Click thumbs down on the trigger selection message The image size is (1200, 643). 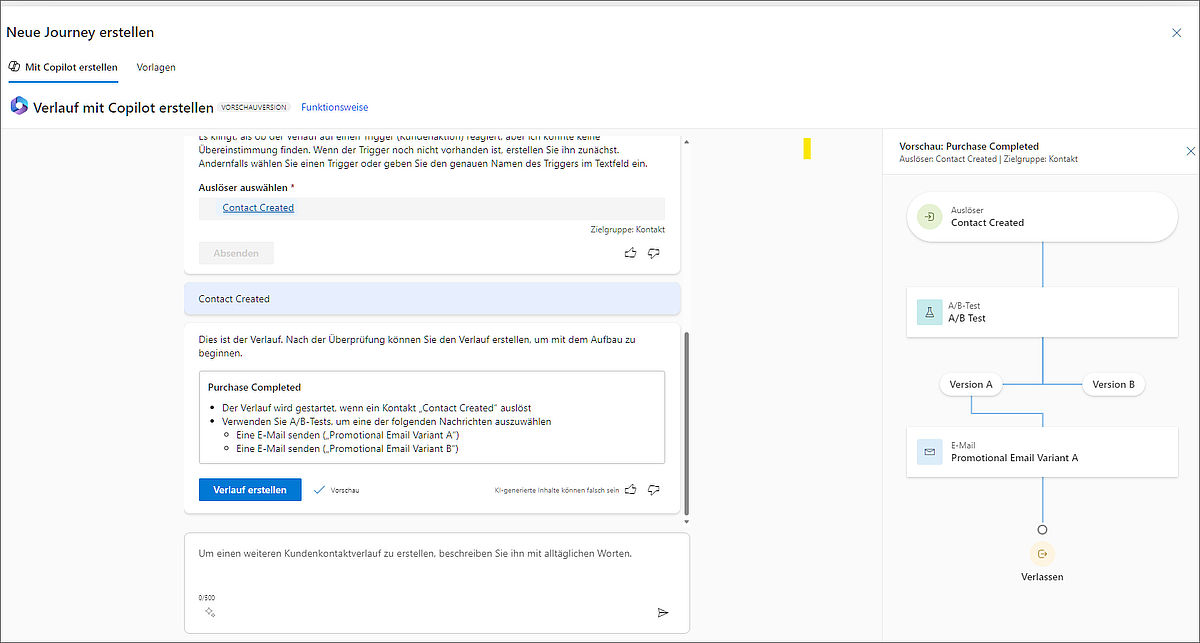(x=654, y=254)
